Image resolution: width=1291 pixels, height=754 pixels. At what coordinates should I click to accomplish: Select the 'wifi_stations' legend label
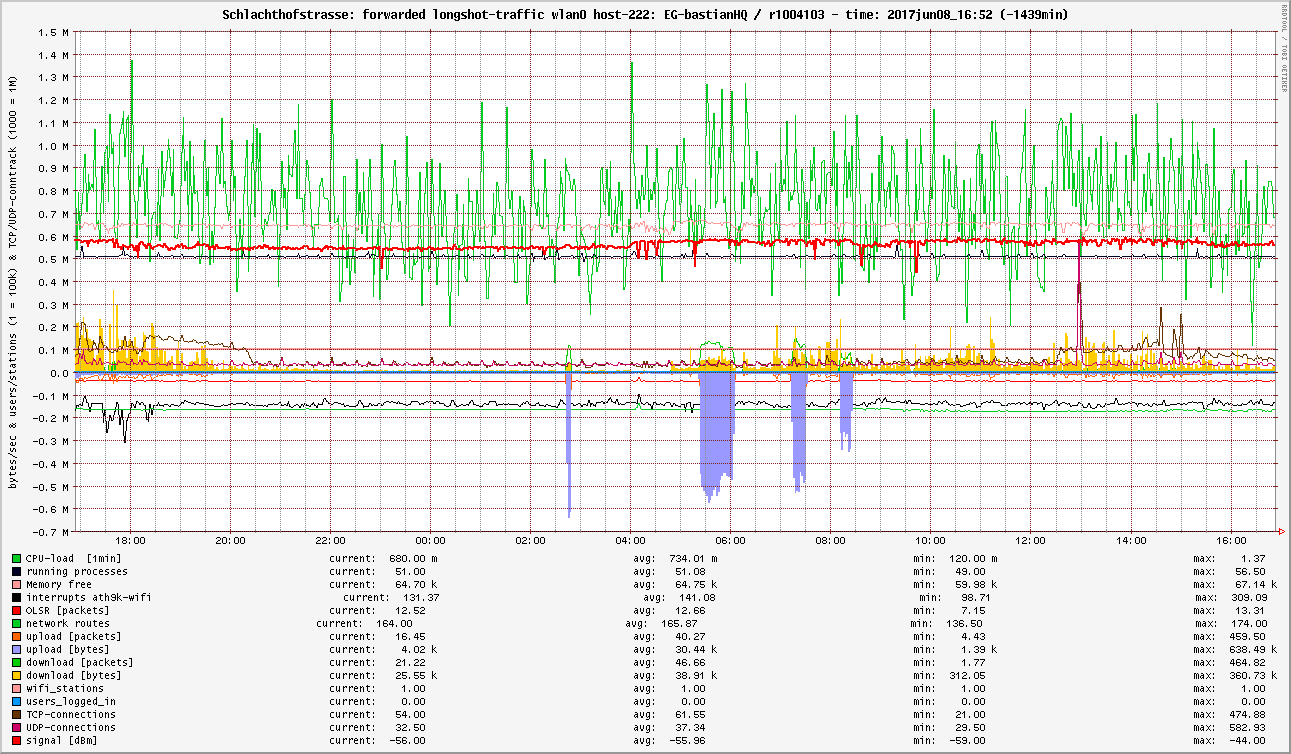(x=65, y=688)
